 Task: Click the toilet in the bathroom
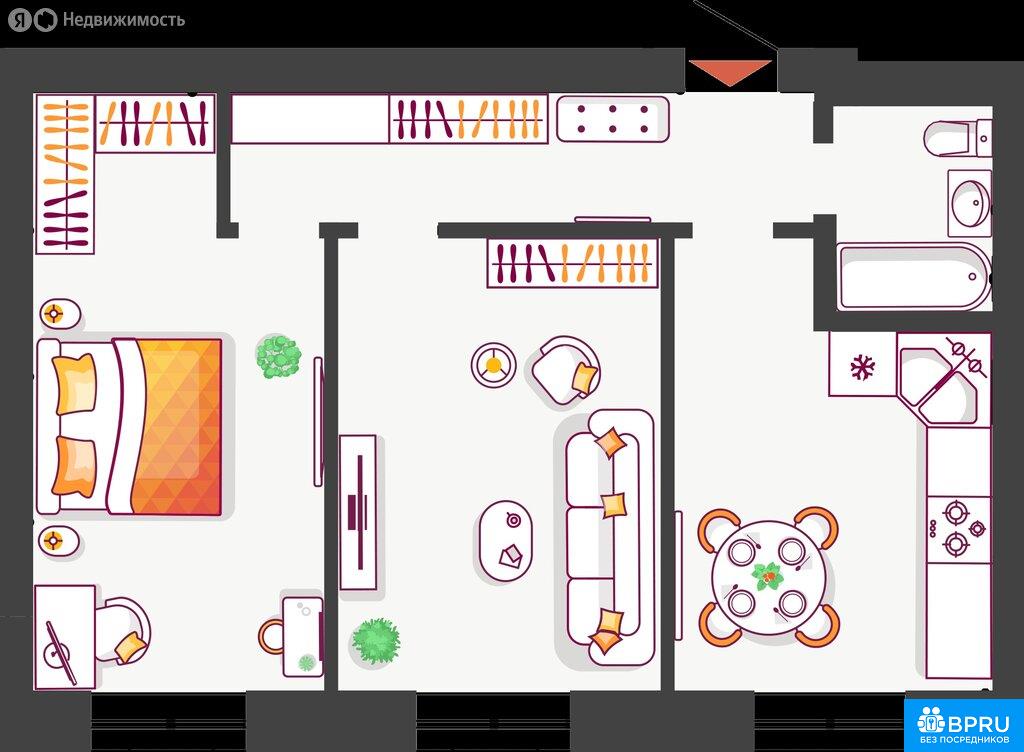(957, 138)
